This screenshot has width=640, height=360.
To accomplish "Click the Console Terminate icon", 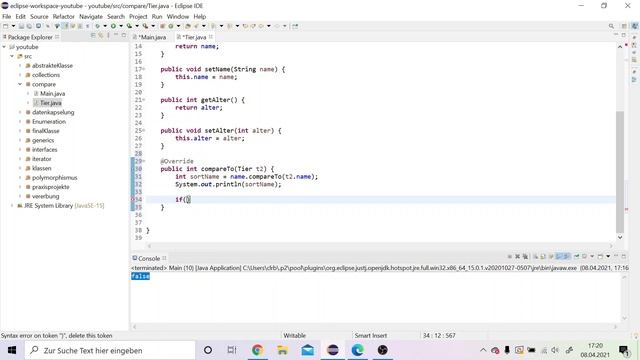I will 509,256.
